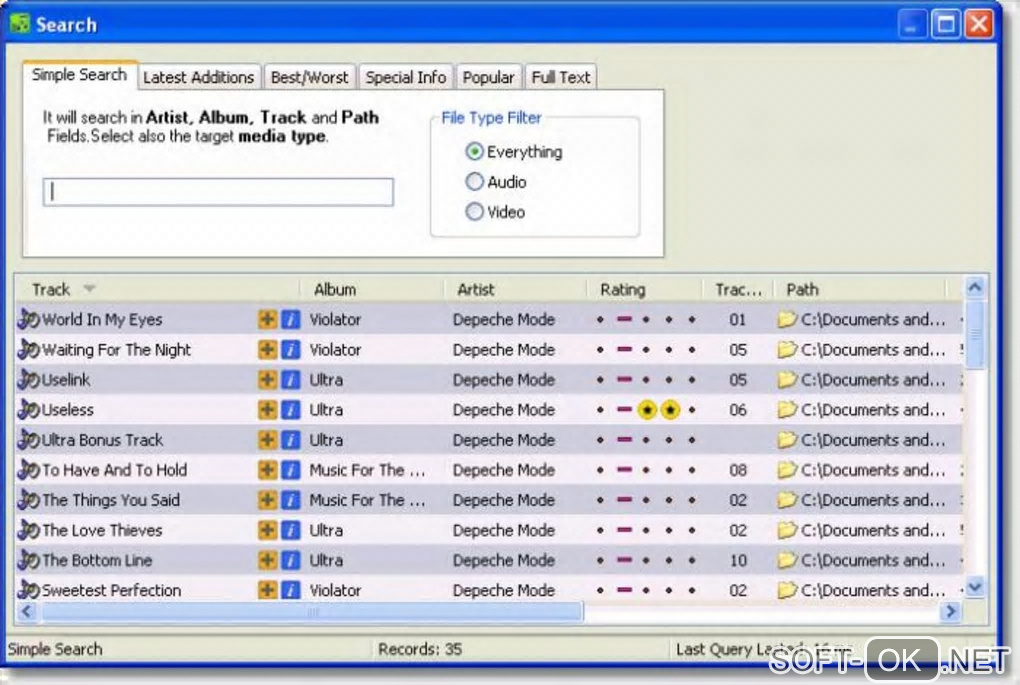
Task: Click the music note icon of World In My Eyes
Action: 29,319
